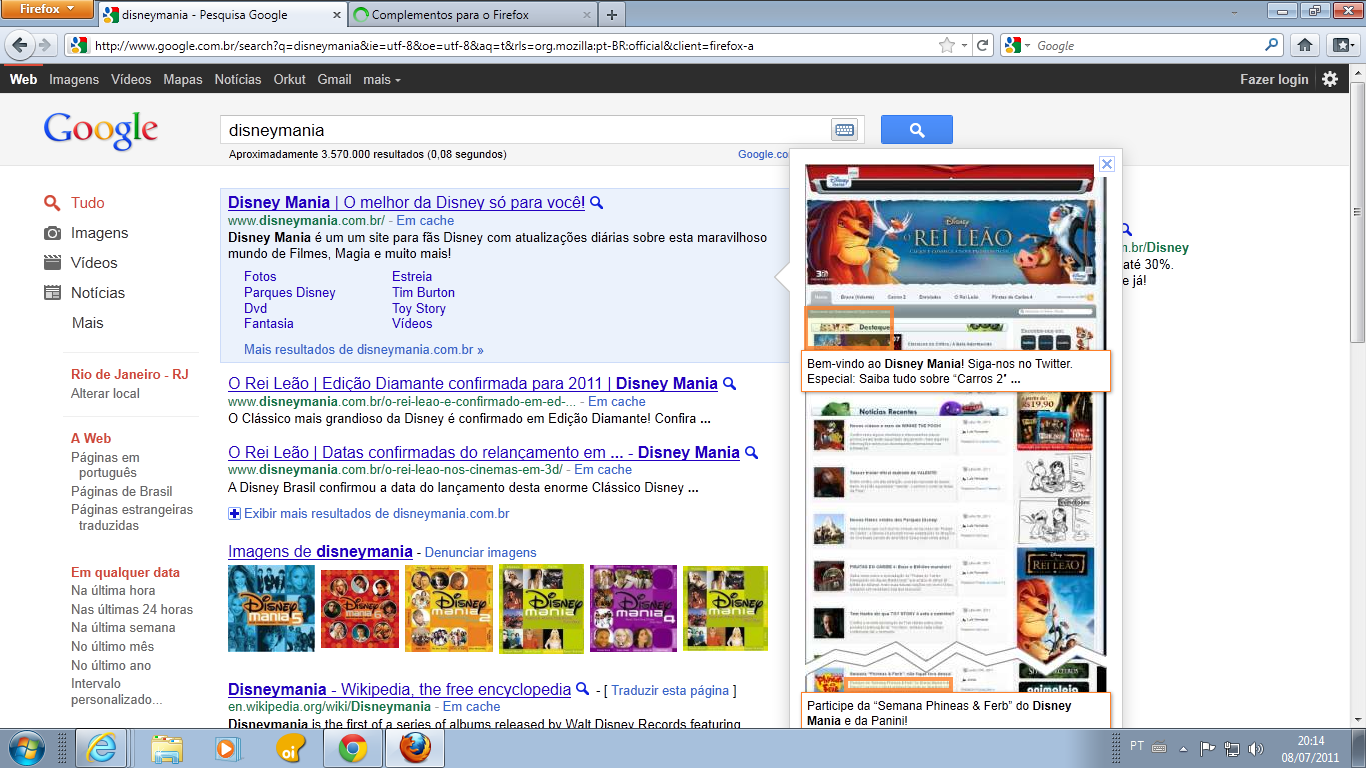The image size is (1366, 768).
Task: Launch Chrome from the taskbar
Action: (352, 748)
